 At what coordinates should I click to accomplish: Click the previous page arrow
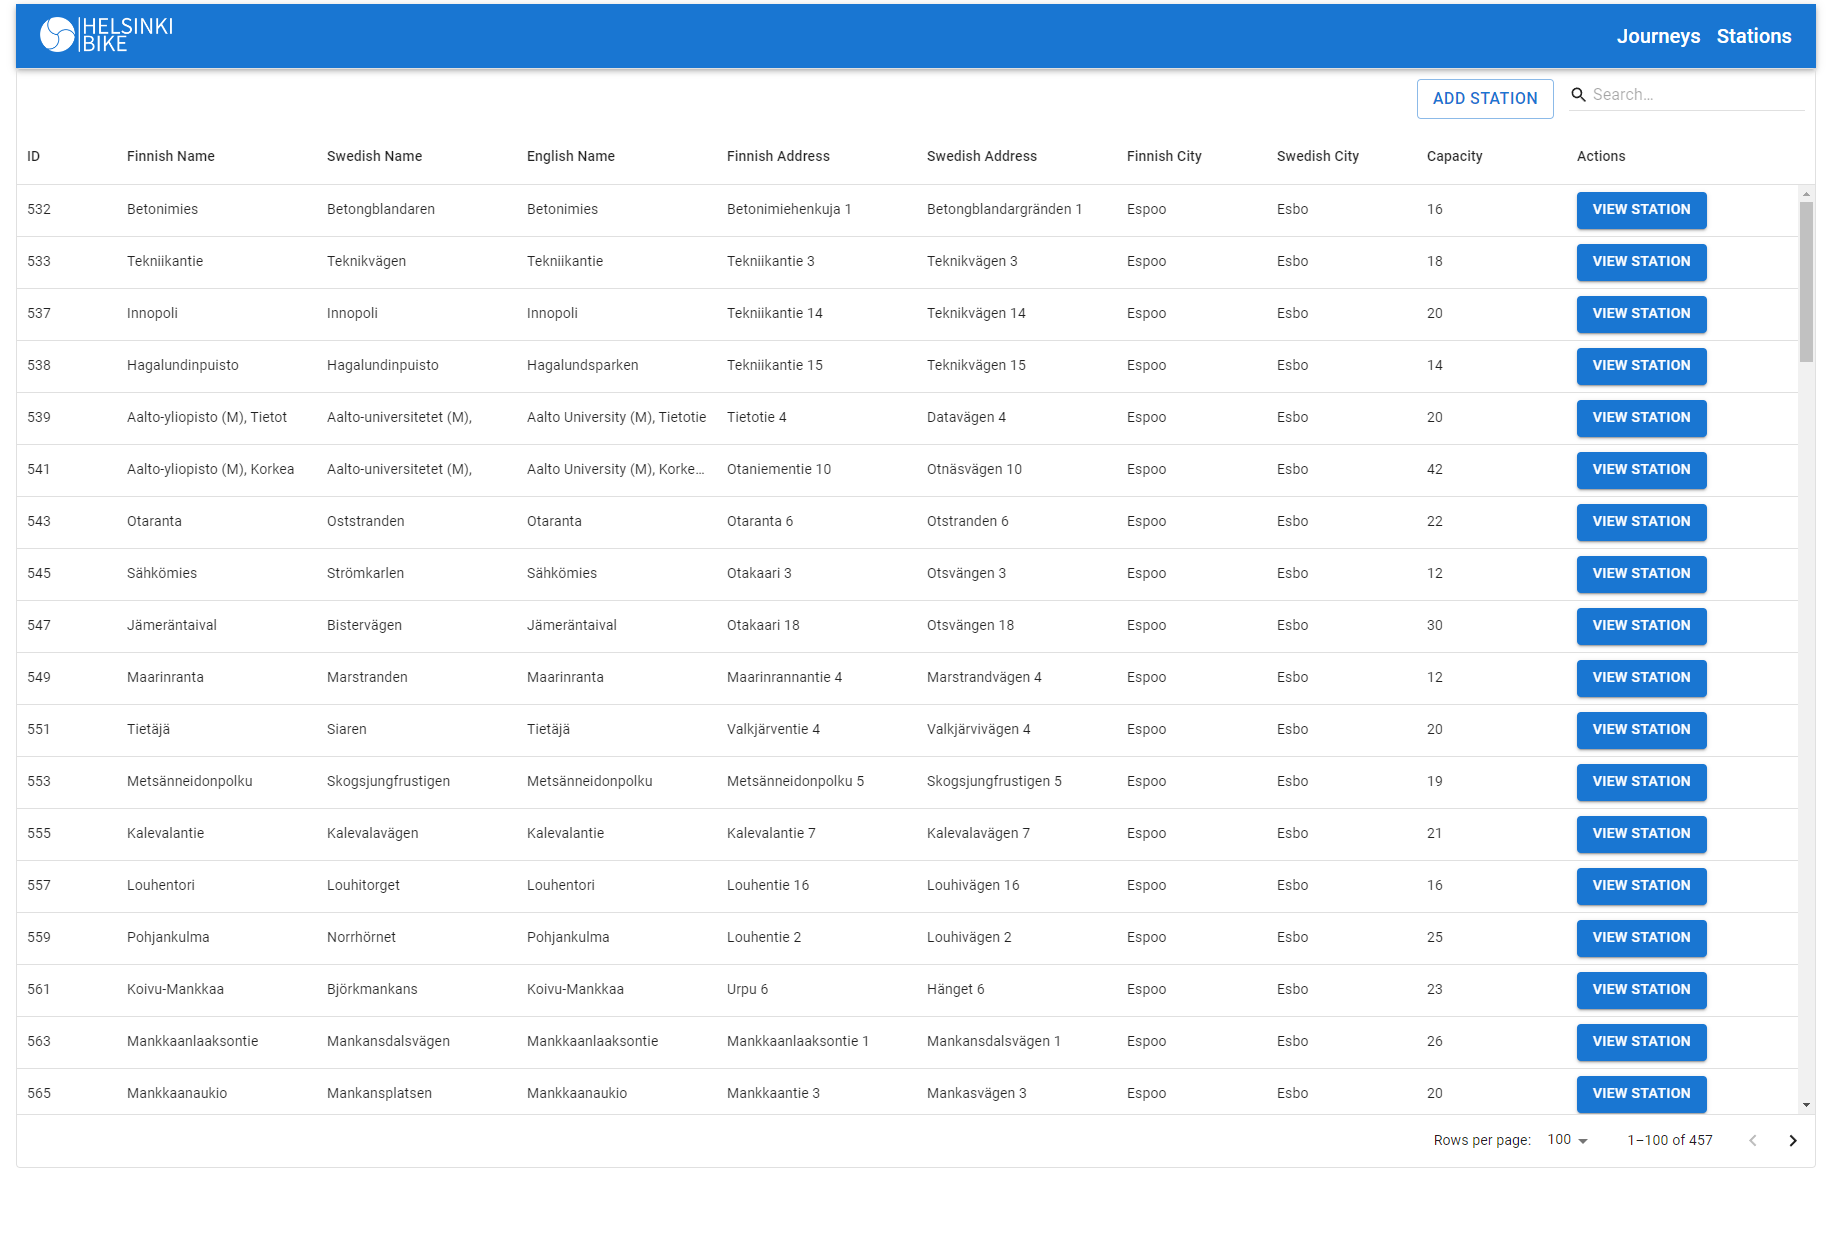tap(1752, 1140)
